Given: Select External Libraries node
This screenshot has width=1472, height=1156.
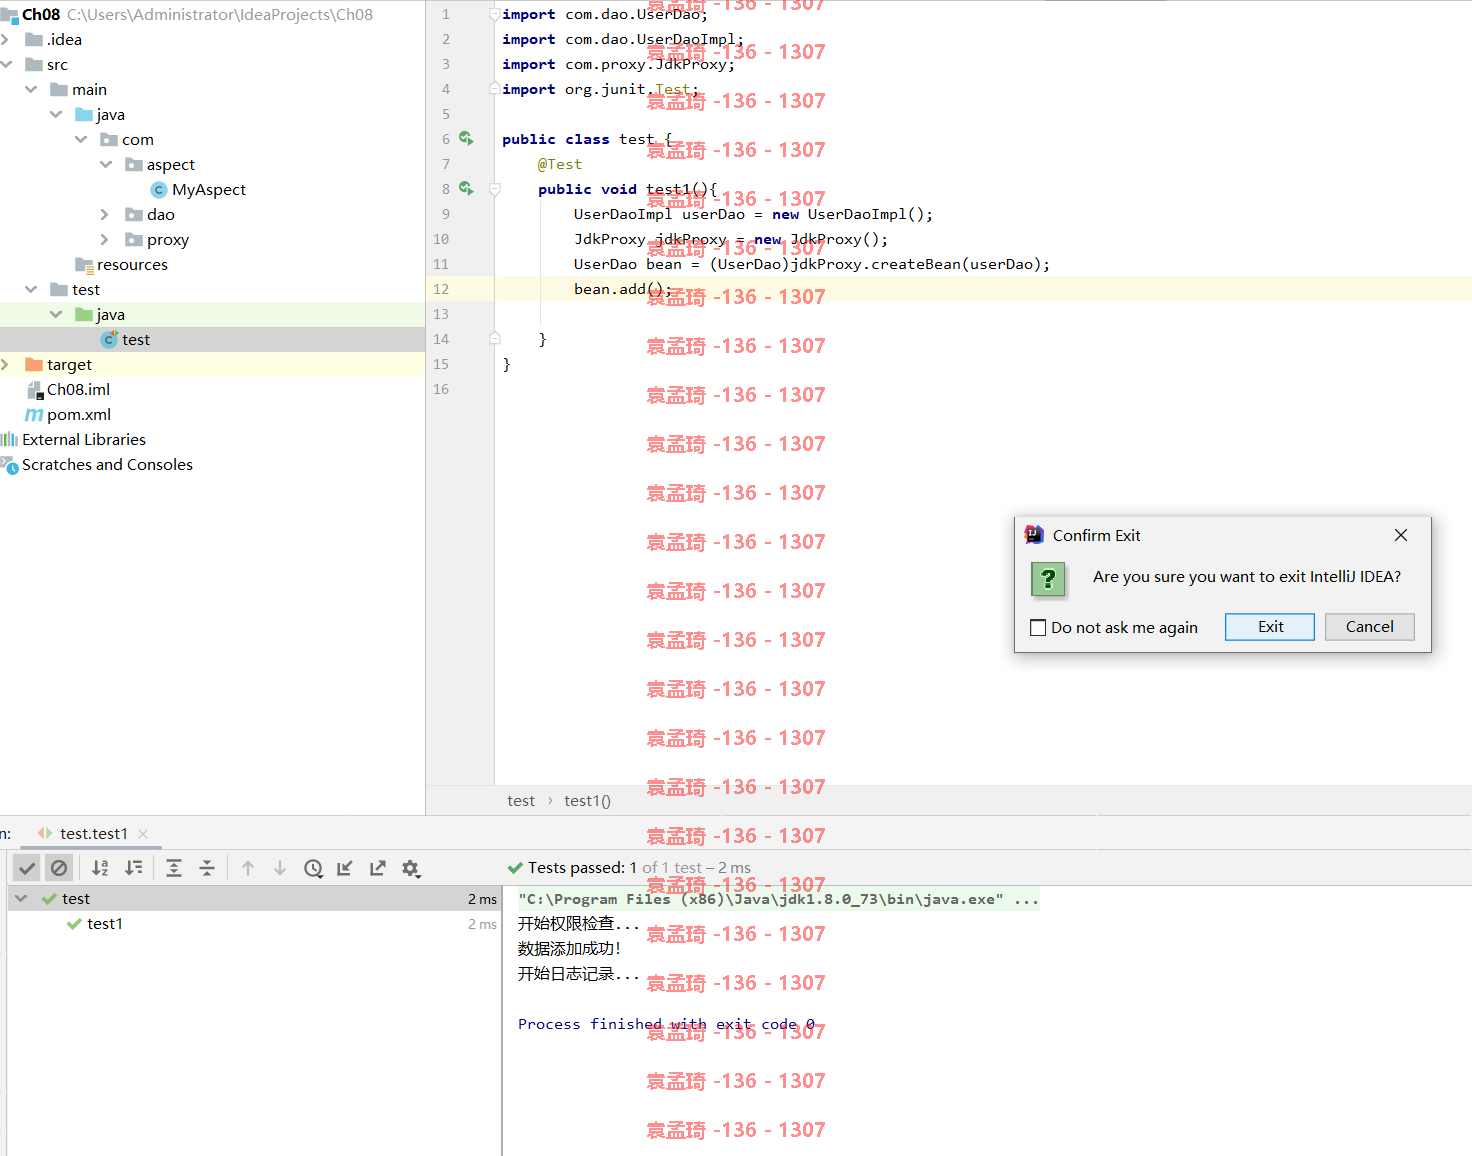Looking at the screenshot, I should [x=84, y=439].
